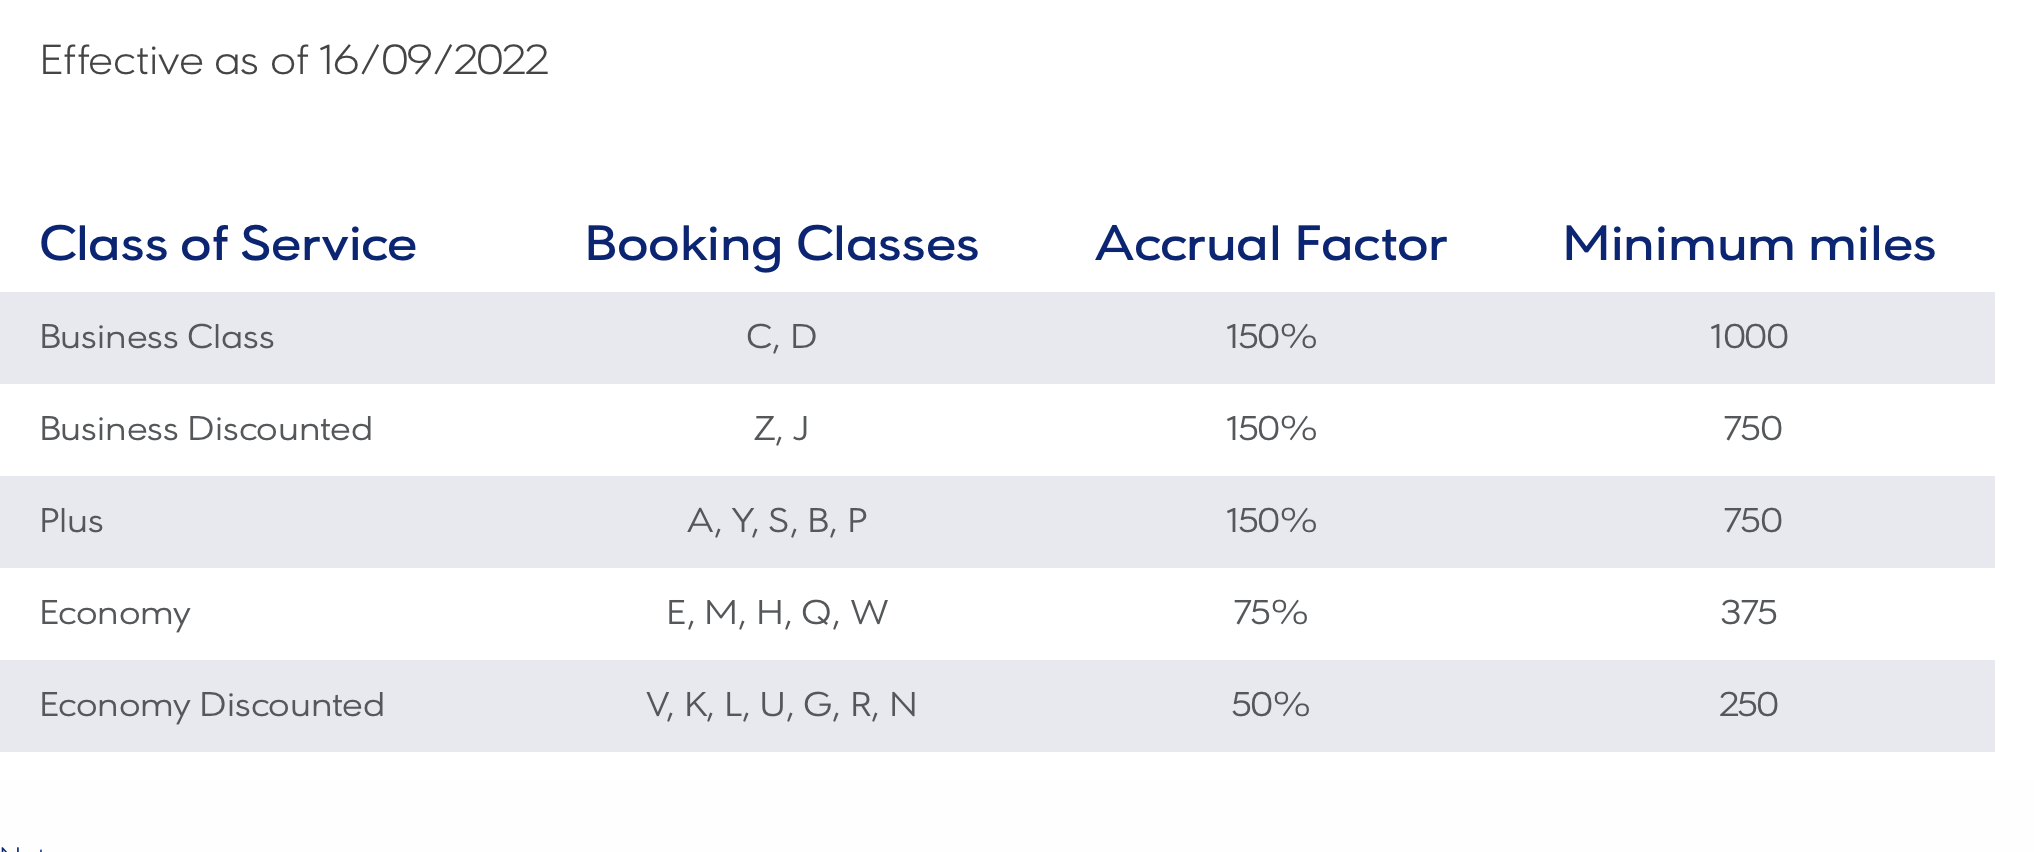2034x852 pixels.
Task: Click the 'V, K, L, U, G, R, N' cell
Action: click(x=781, y=705)
